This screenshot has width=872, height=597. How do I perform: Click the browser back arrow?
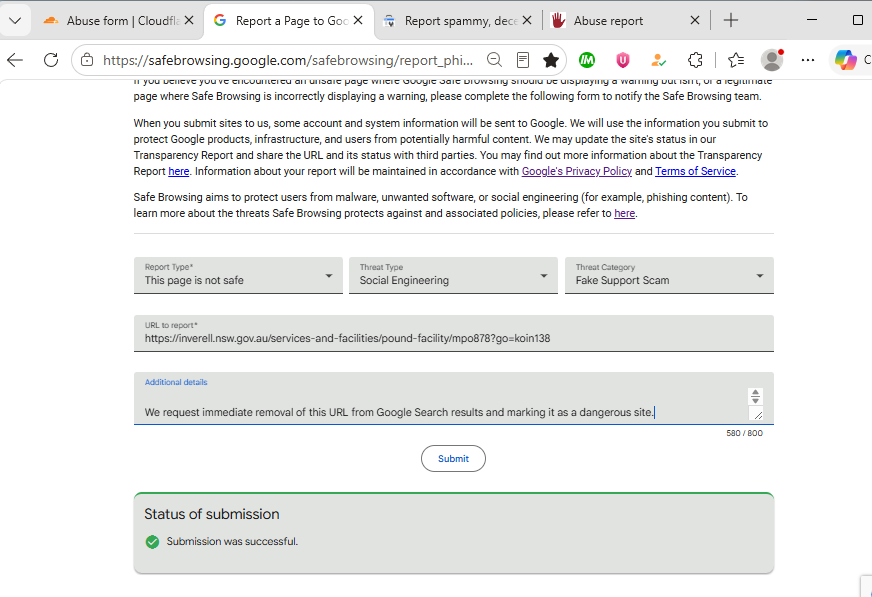pos(15,60)
